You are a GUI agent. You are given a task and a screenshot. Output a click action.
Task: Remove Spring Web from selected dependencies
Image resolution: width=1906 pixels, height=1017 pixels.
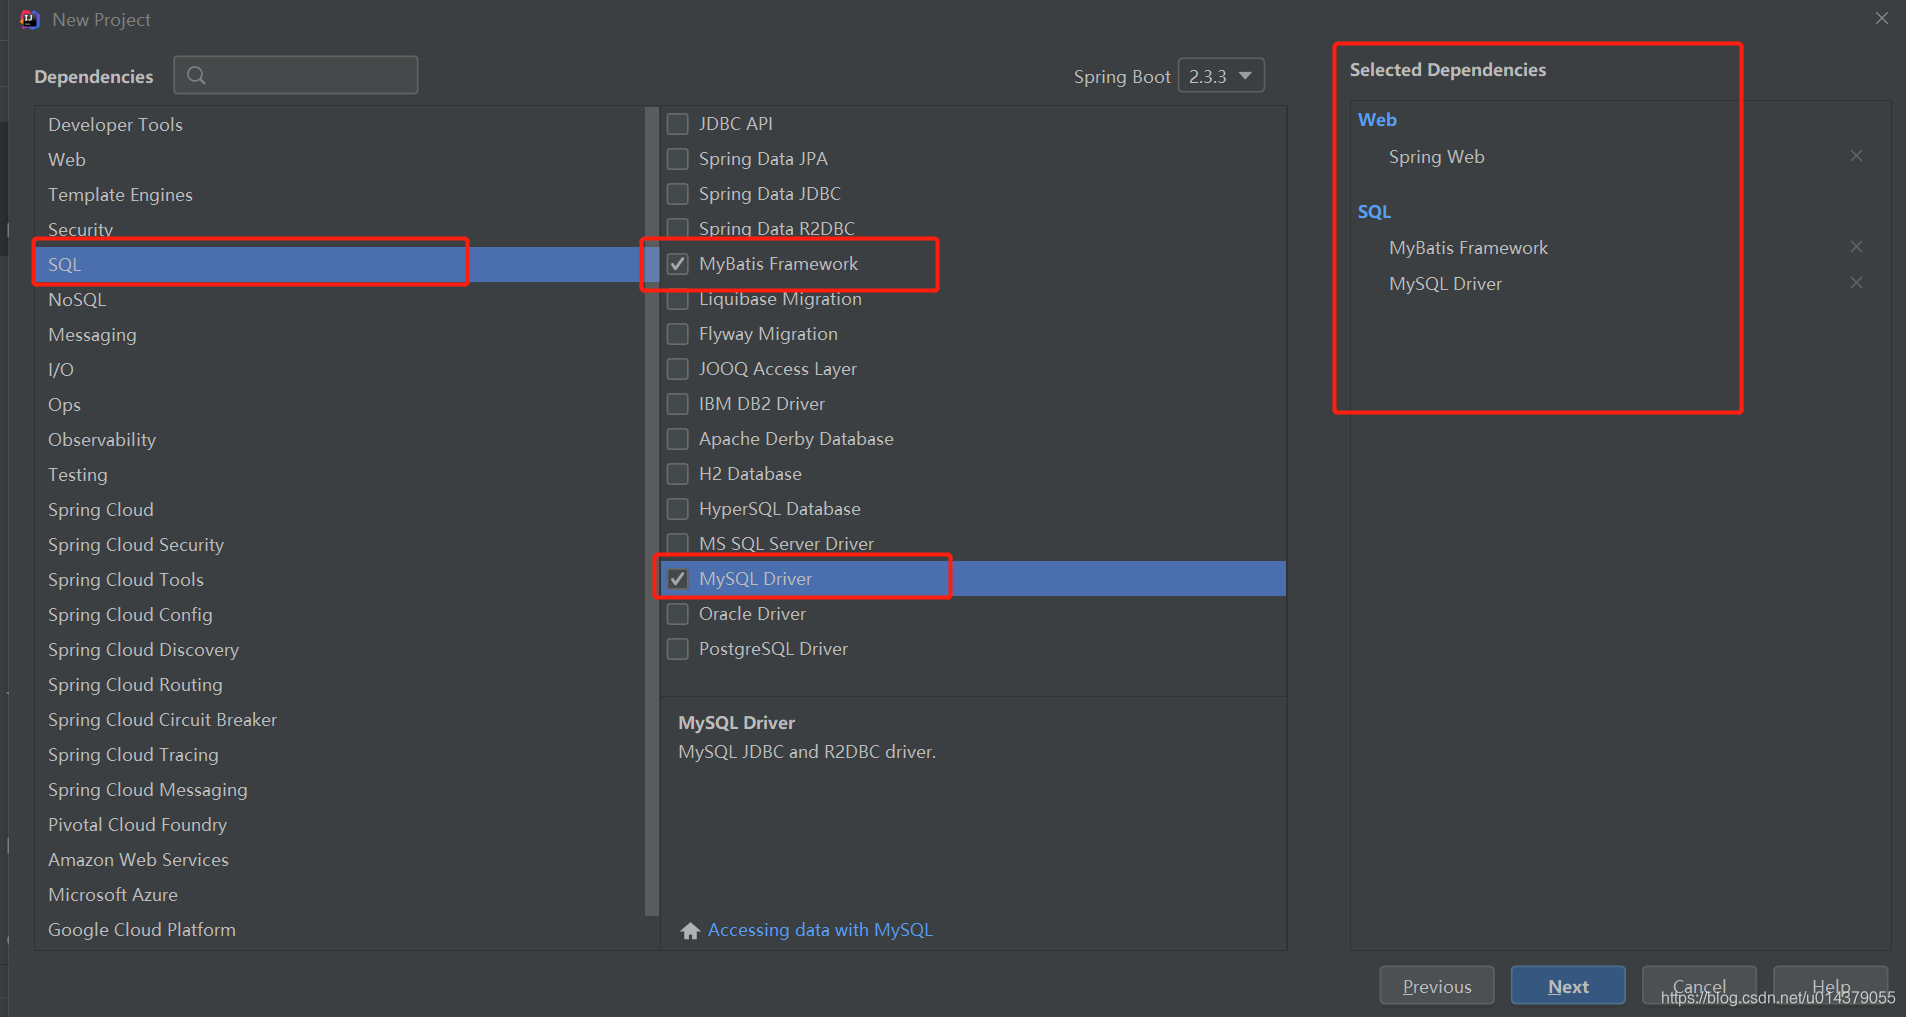point(1856,156)
